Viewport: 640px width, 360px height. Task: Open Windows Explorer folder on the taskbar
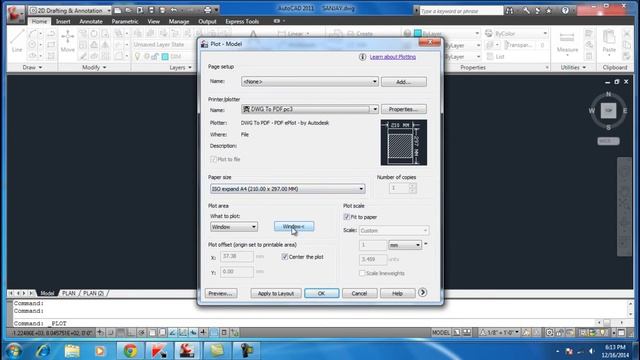tap(72, 351)
